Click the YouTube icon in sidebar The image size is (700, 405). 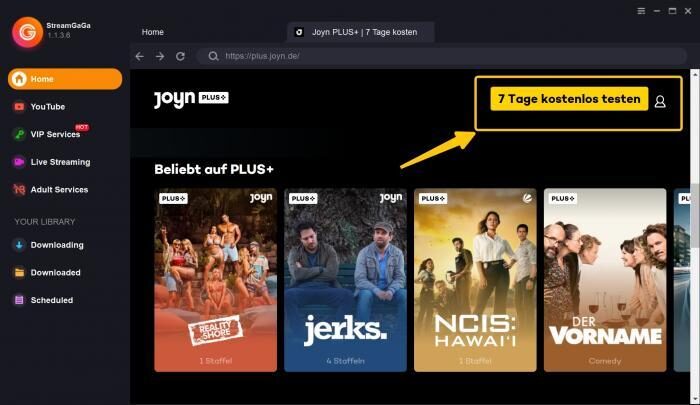pos(19,107)
